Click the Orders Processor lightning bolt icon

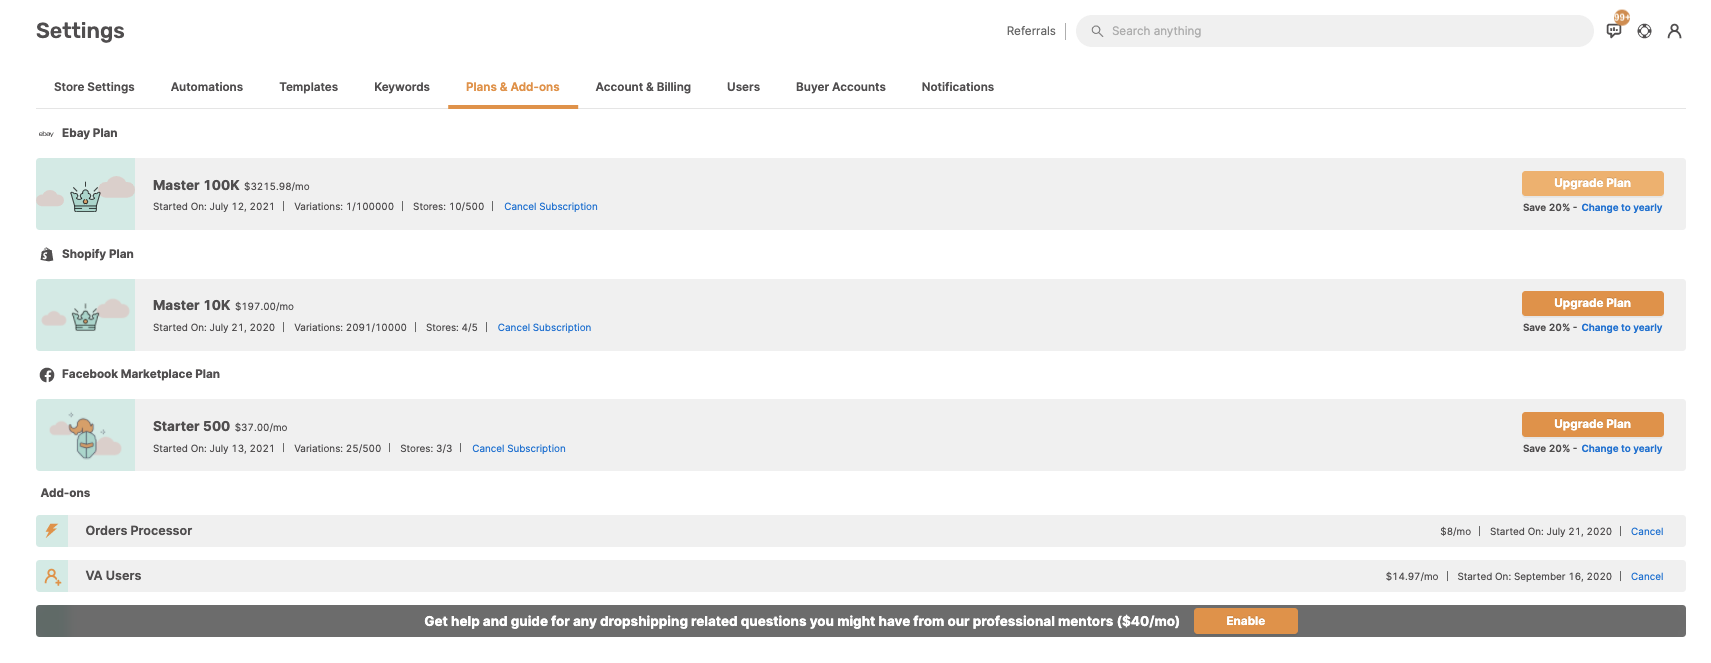52,531
